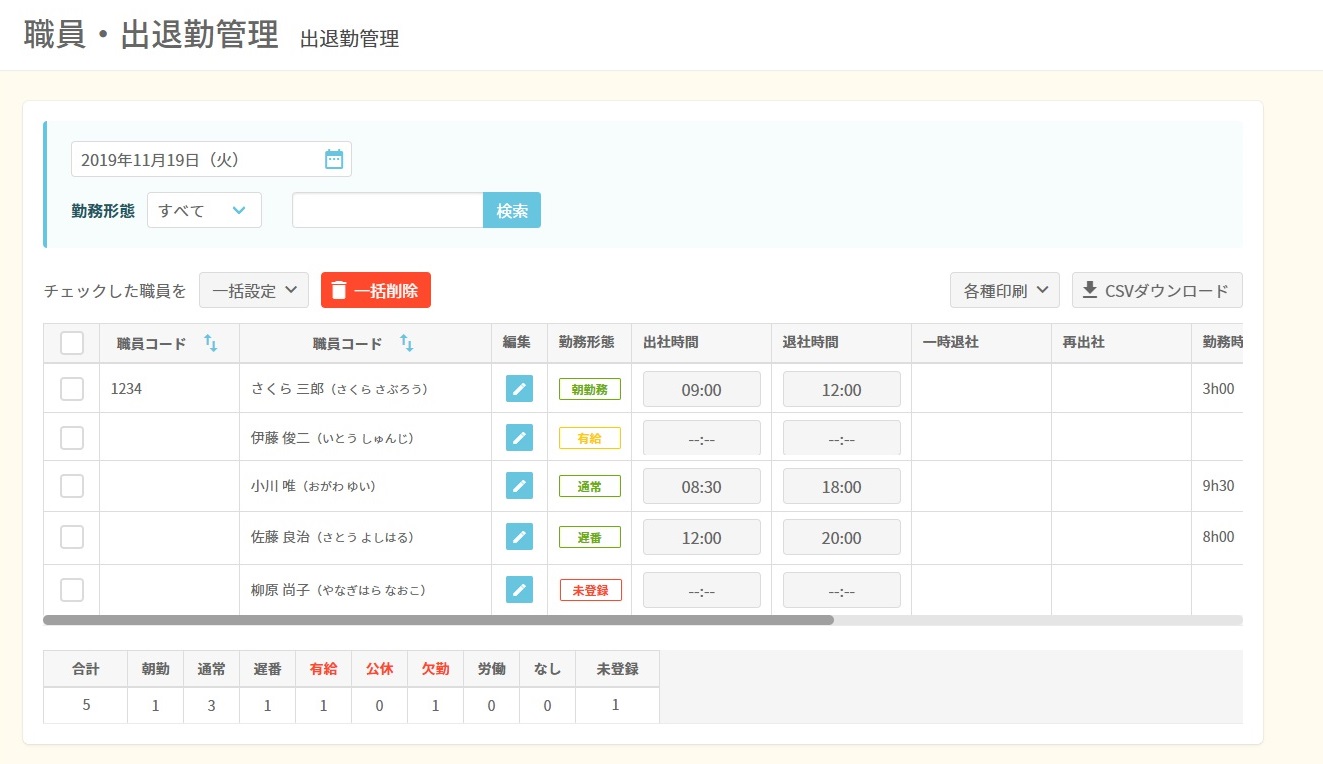Click 通常 count value 3
Screen dimensions: 1323x764
211,705
